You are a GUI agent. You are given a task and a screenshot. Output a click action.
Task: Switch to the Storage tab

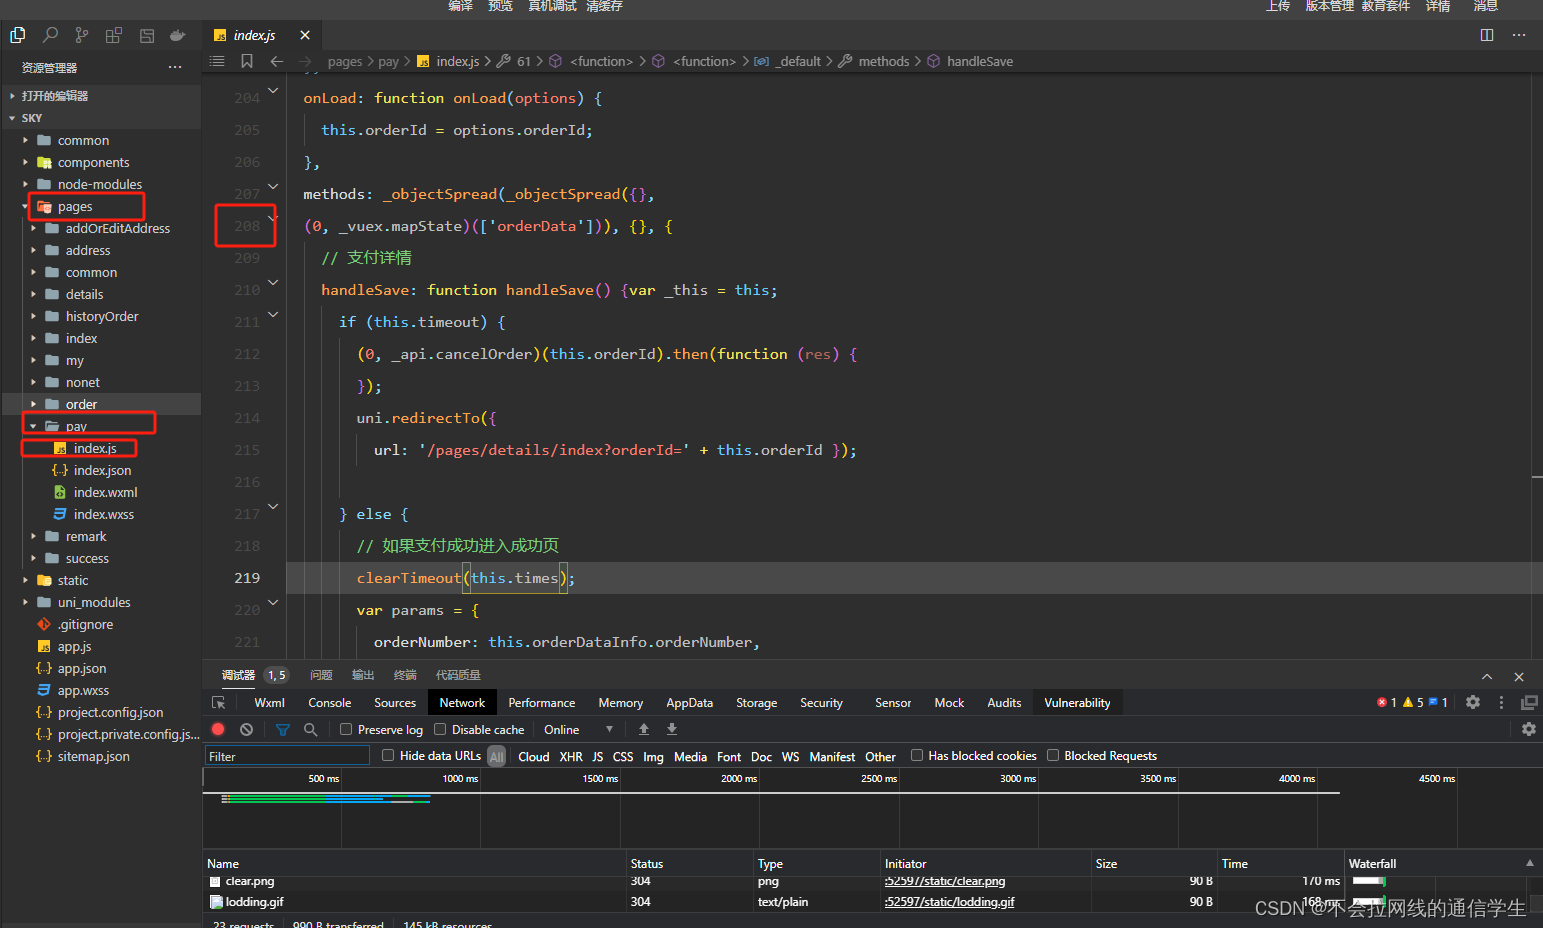757,703
